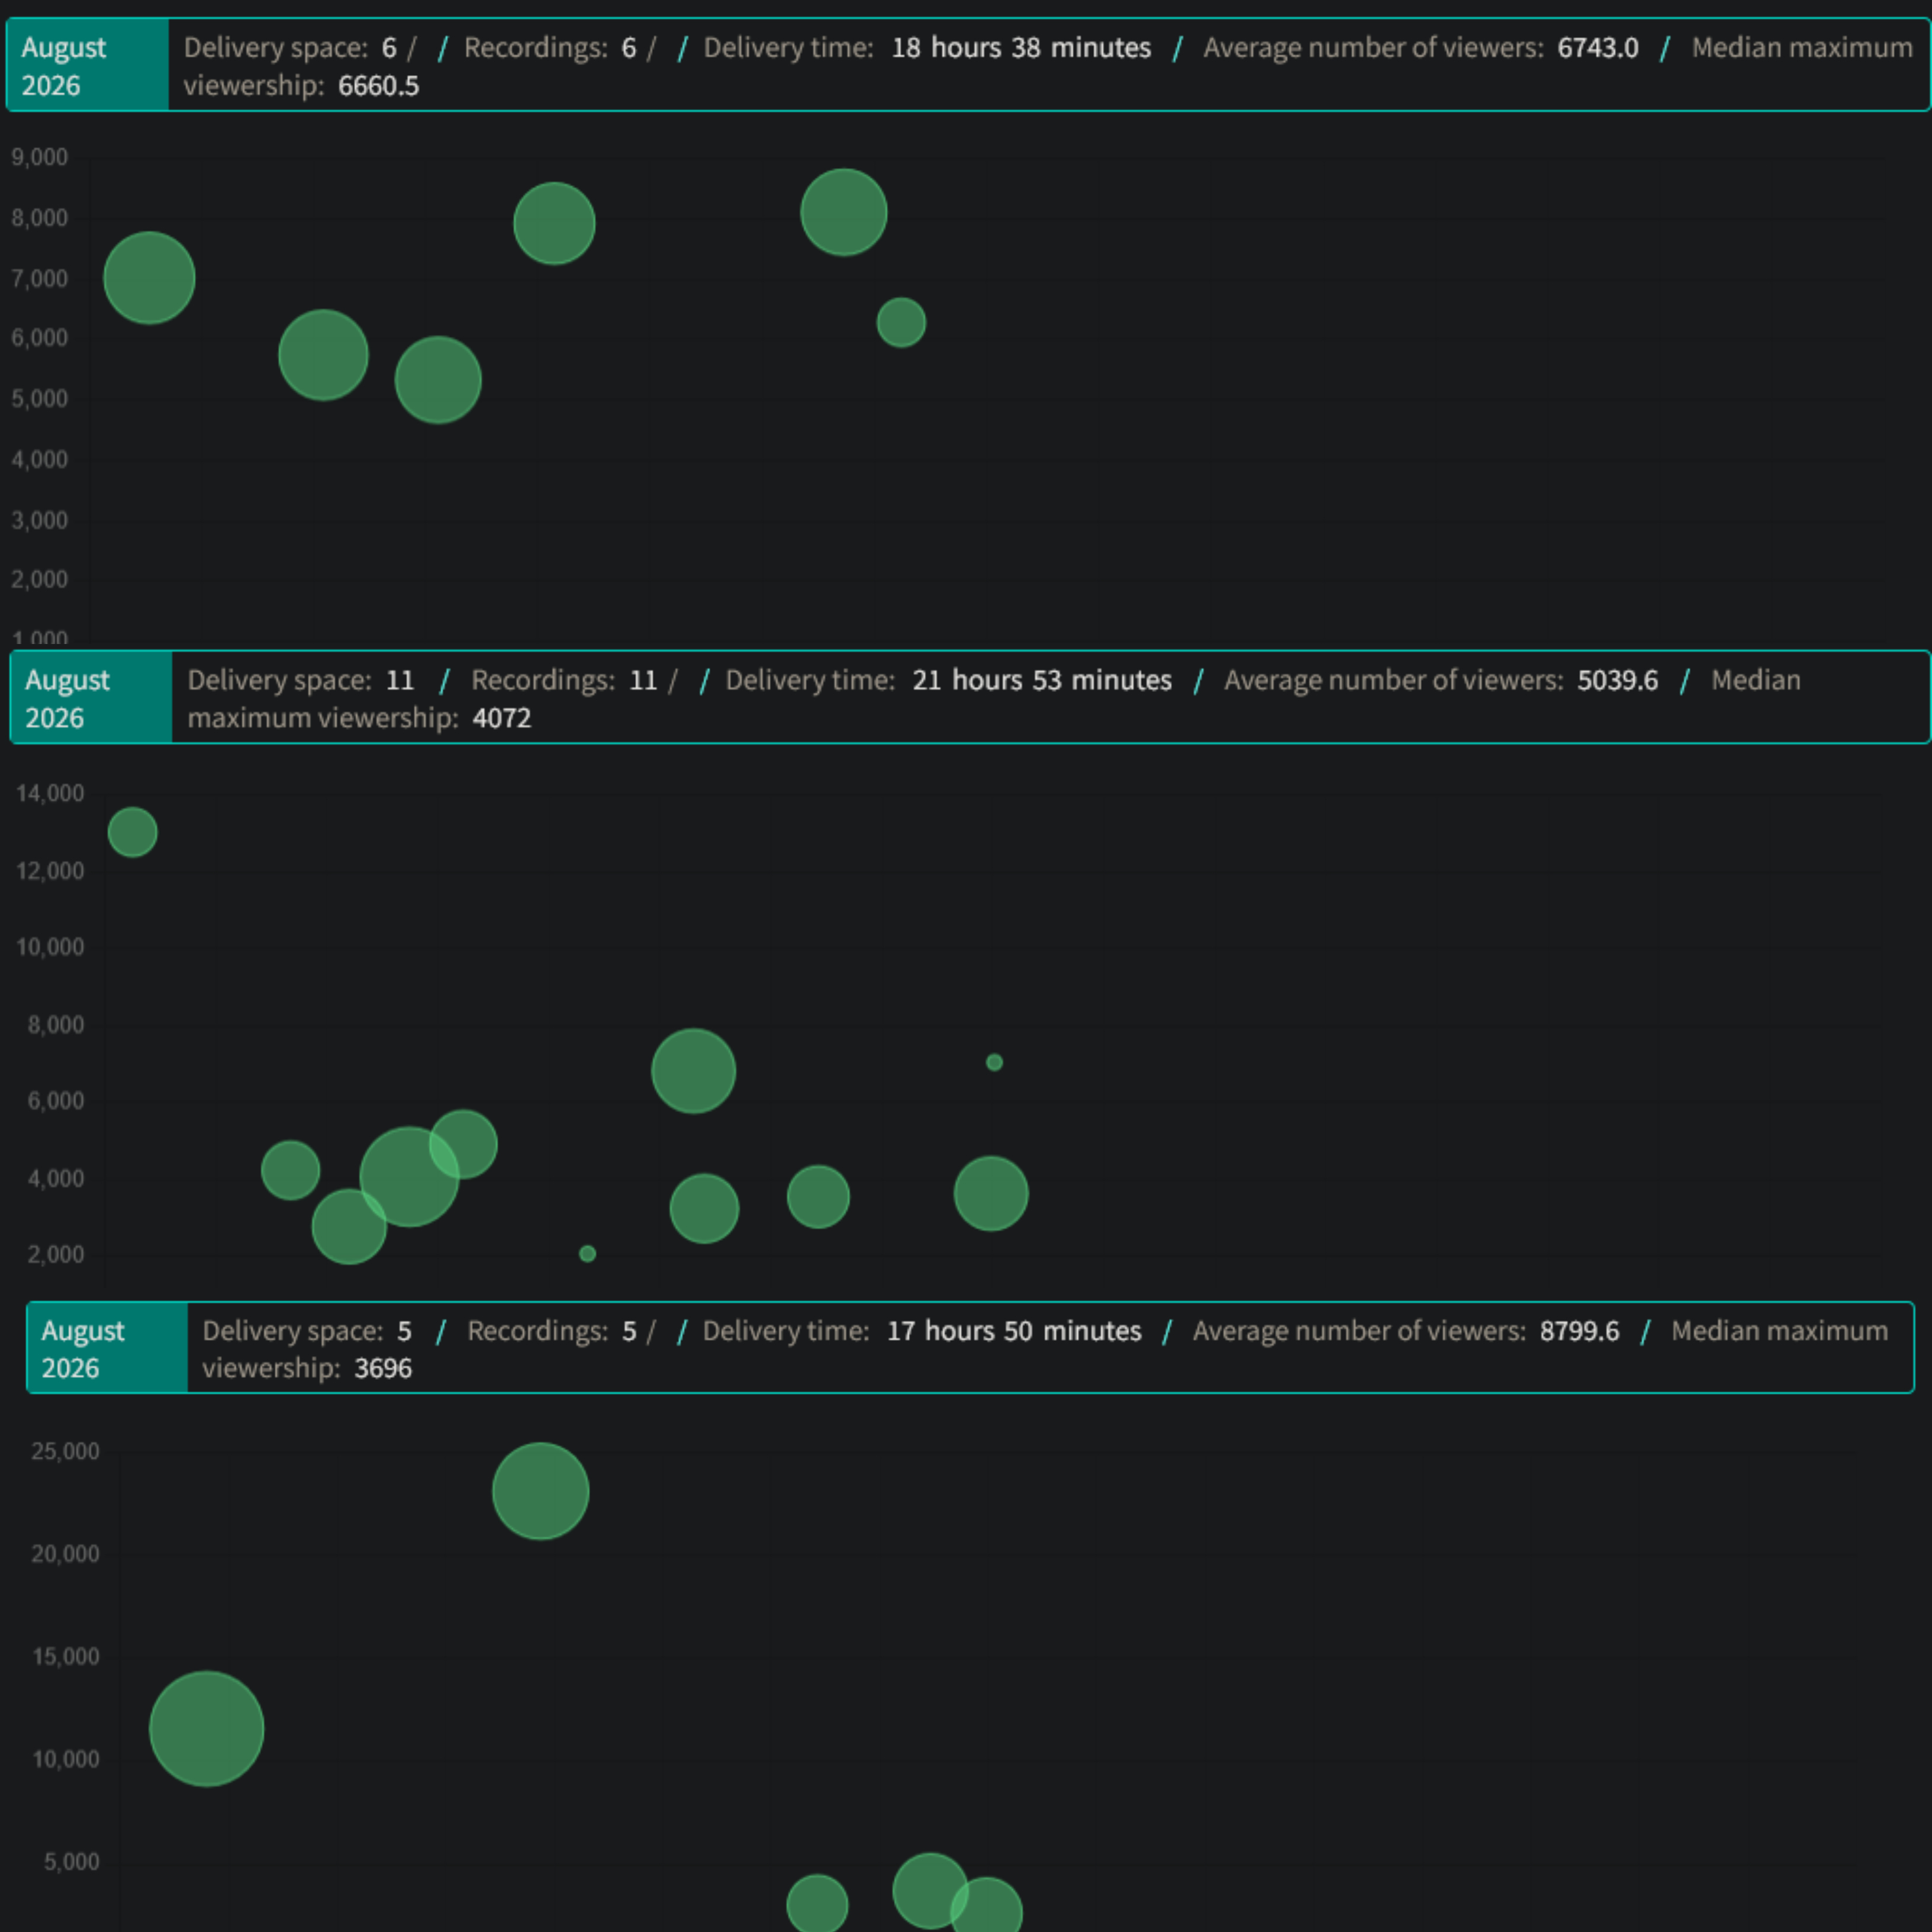Select the highest bubble in the first chart
Viewport: 1932px width, 1932px height.
coord(844,212)
